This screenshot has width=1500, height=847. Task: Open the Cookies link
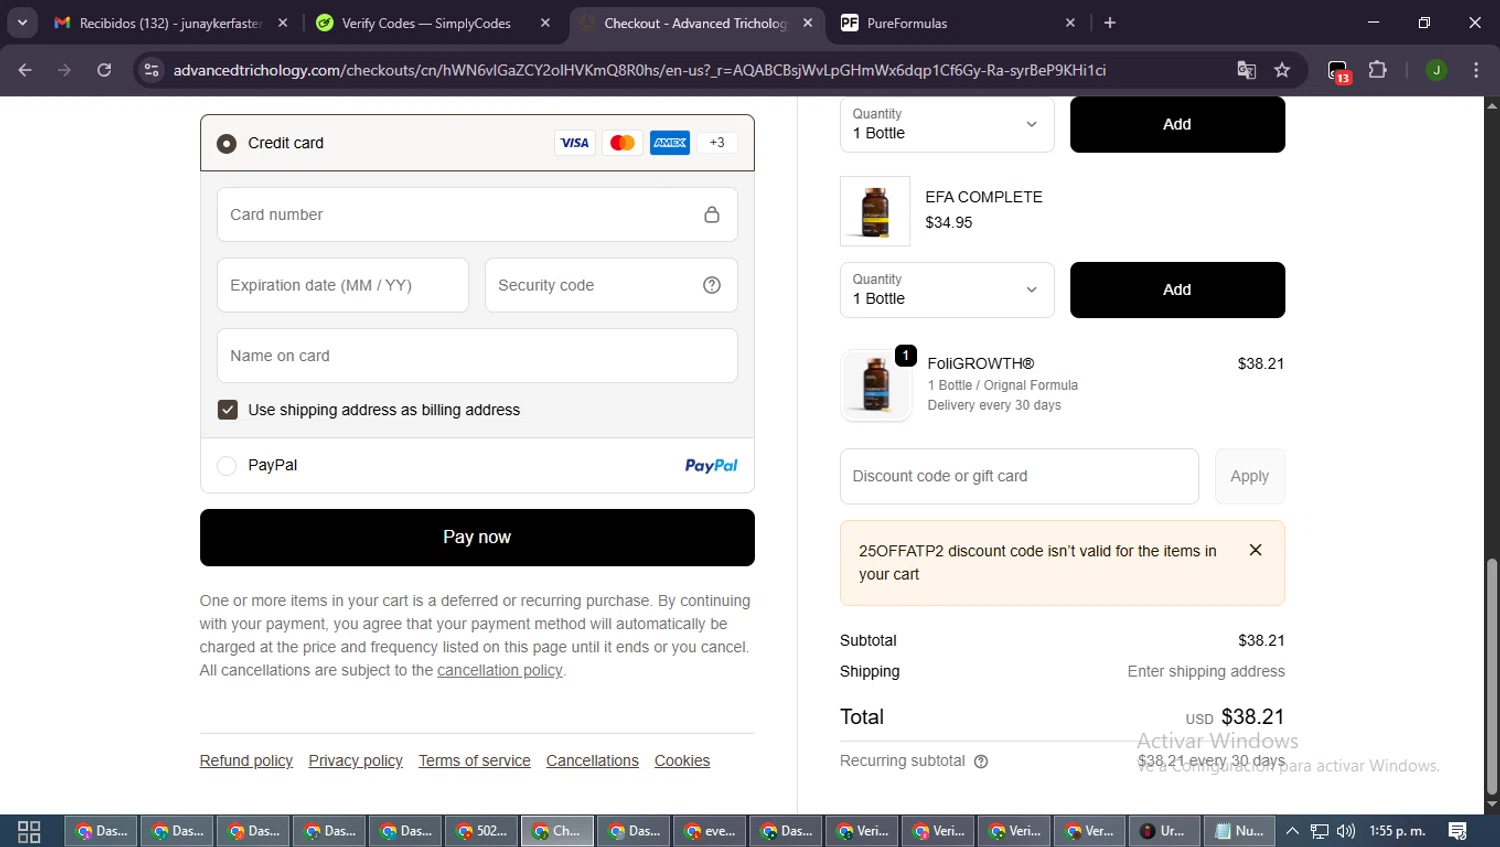[682, 761]
